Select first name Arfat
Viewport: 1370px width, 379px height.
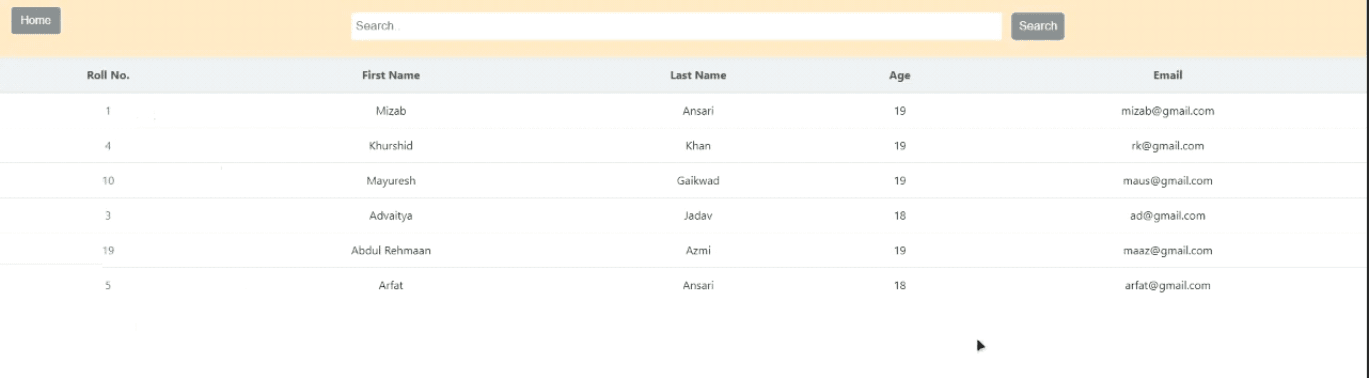391,286
